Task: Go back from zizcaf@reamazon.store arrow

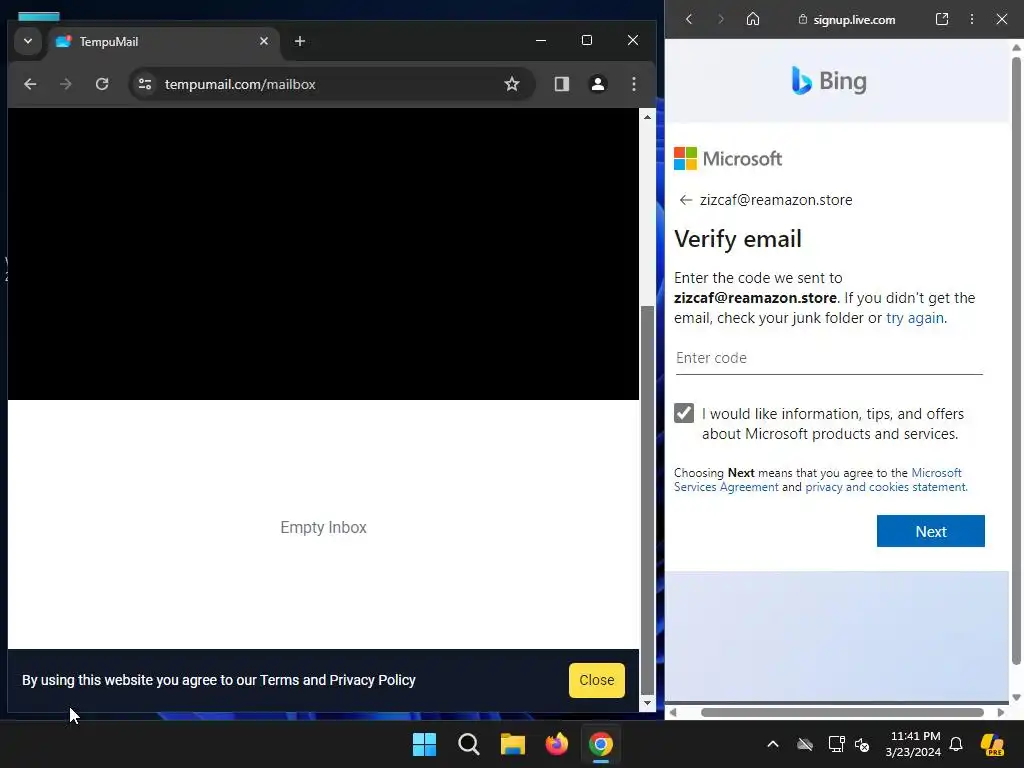Action: [x=685, y=200]
